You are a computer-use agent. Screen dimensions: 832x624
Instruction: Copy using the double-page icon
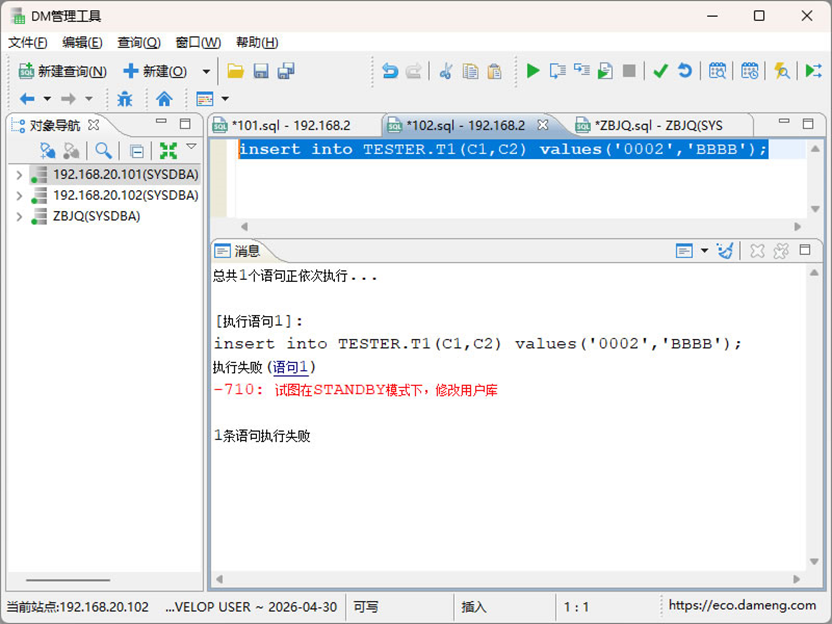[x=470, y=71]
